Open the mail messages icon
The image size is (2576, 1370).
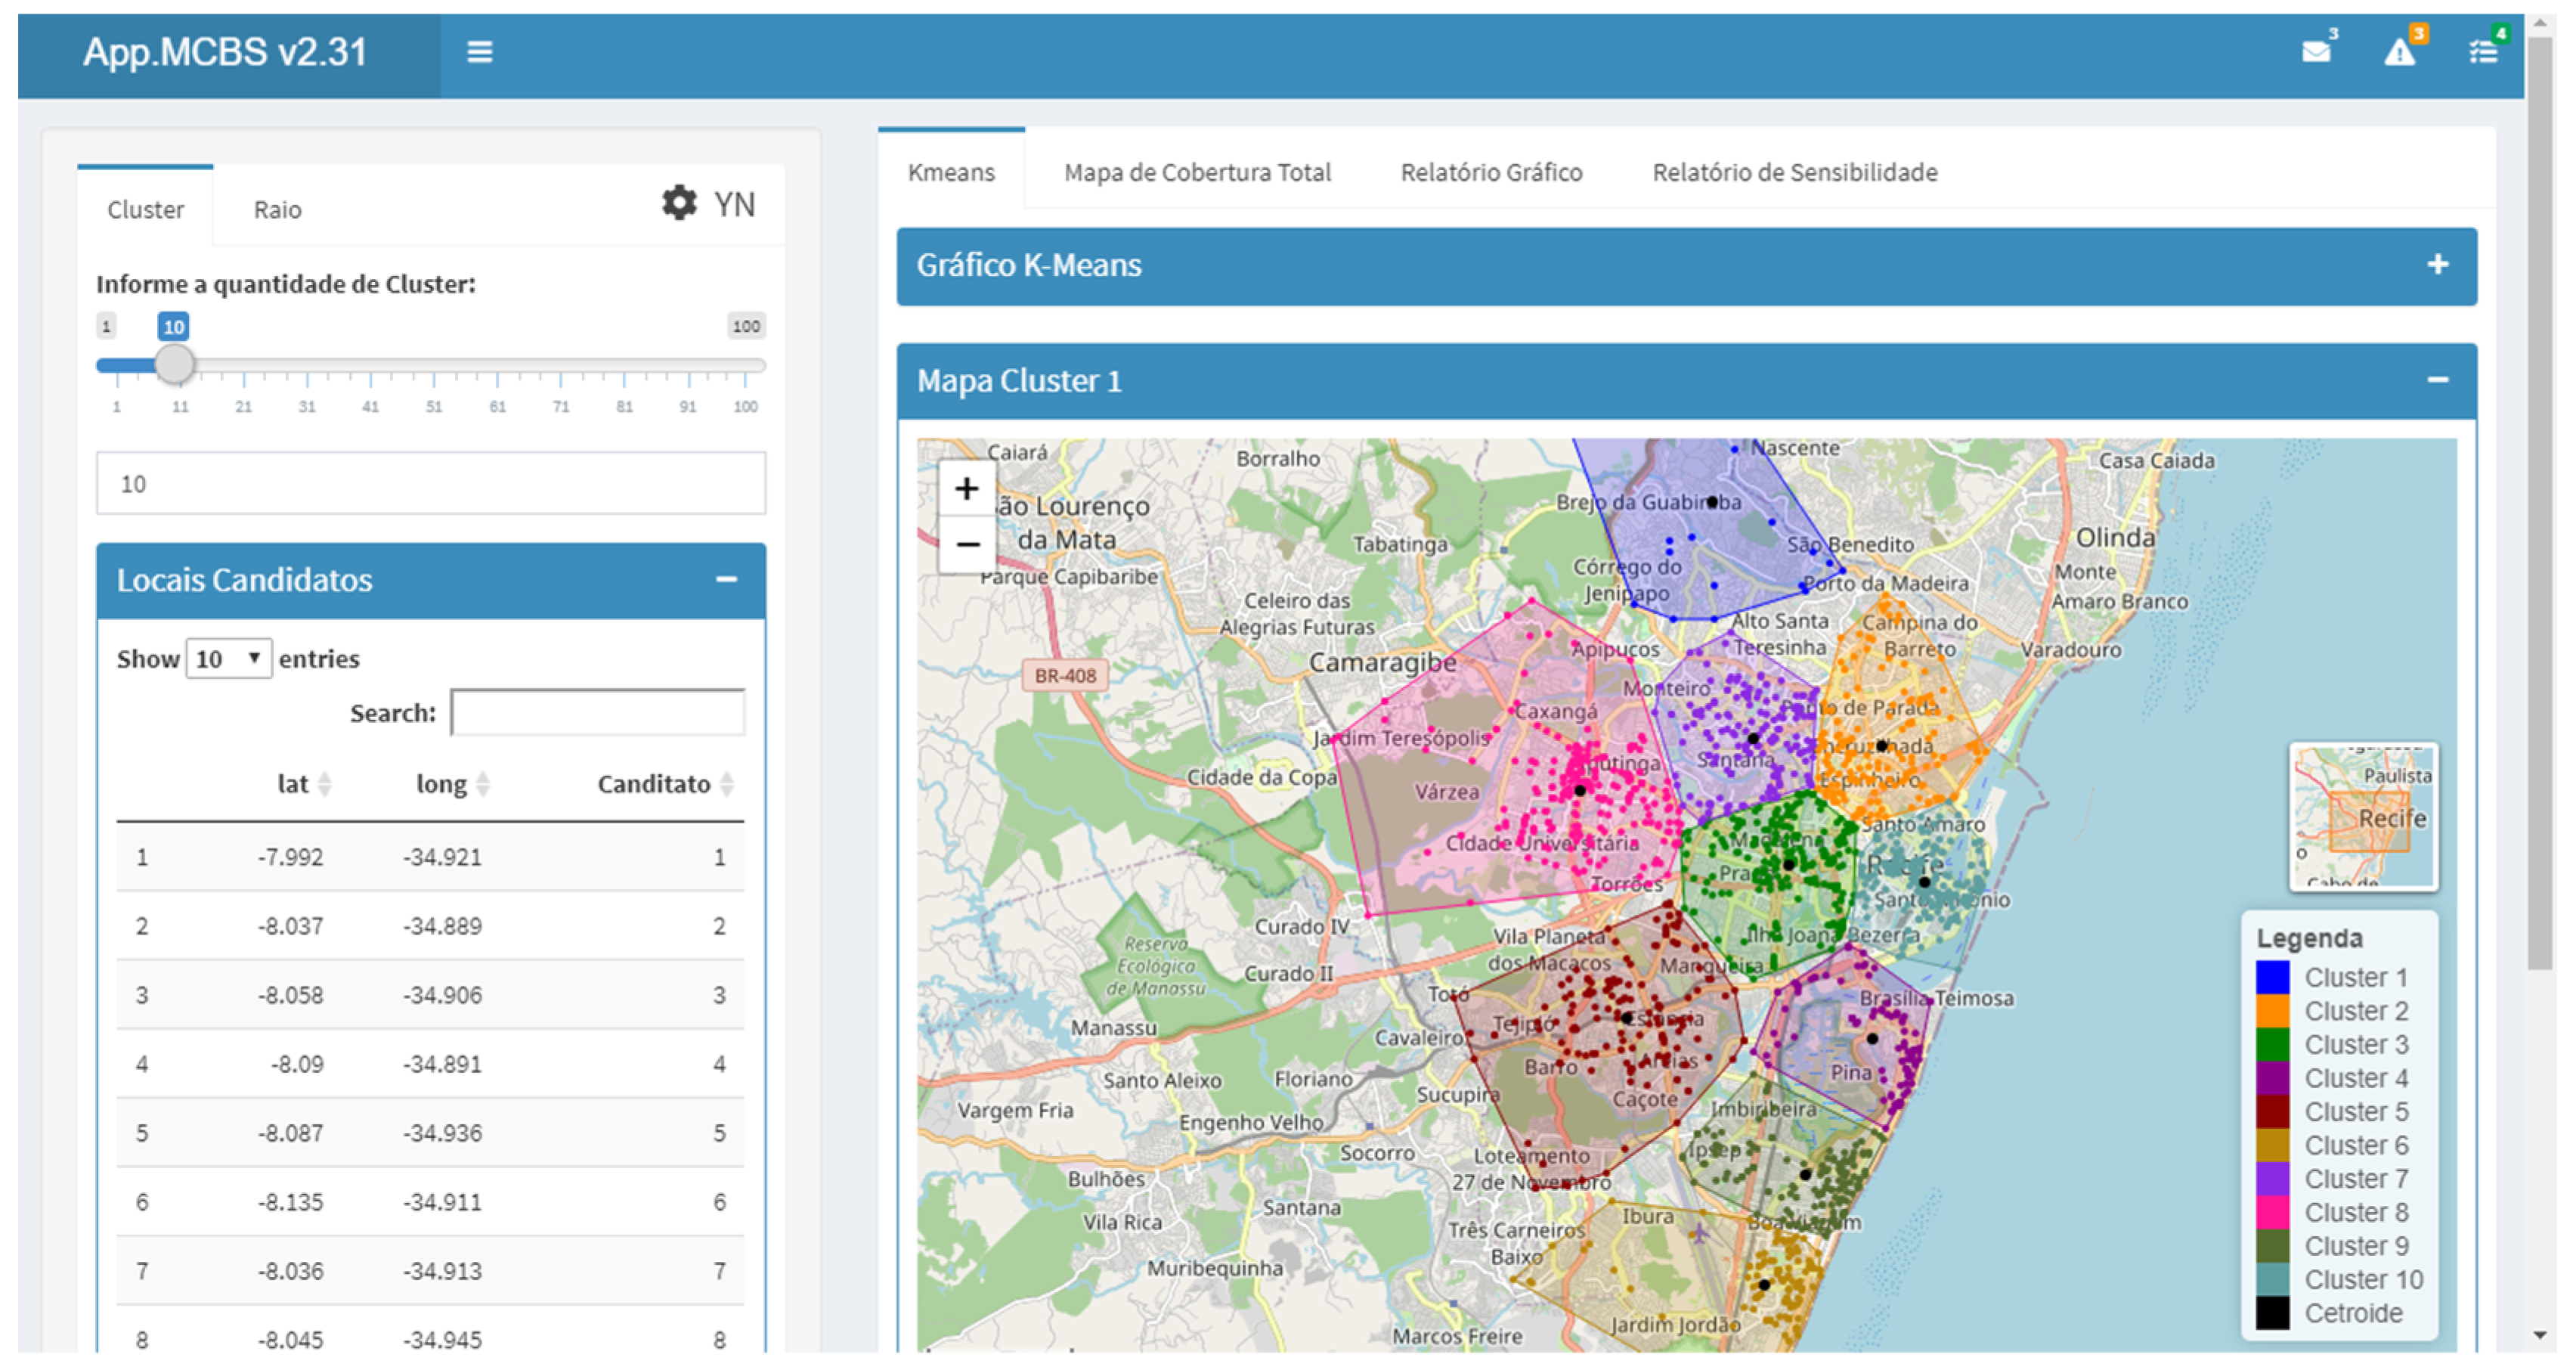click(x=2315, y=52)
